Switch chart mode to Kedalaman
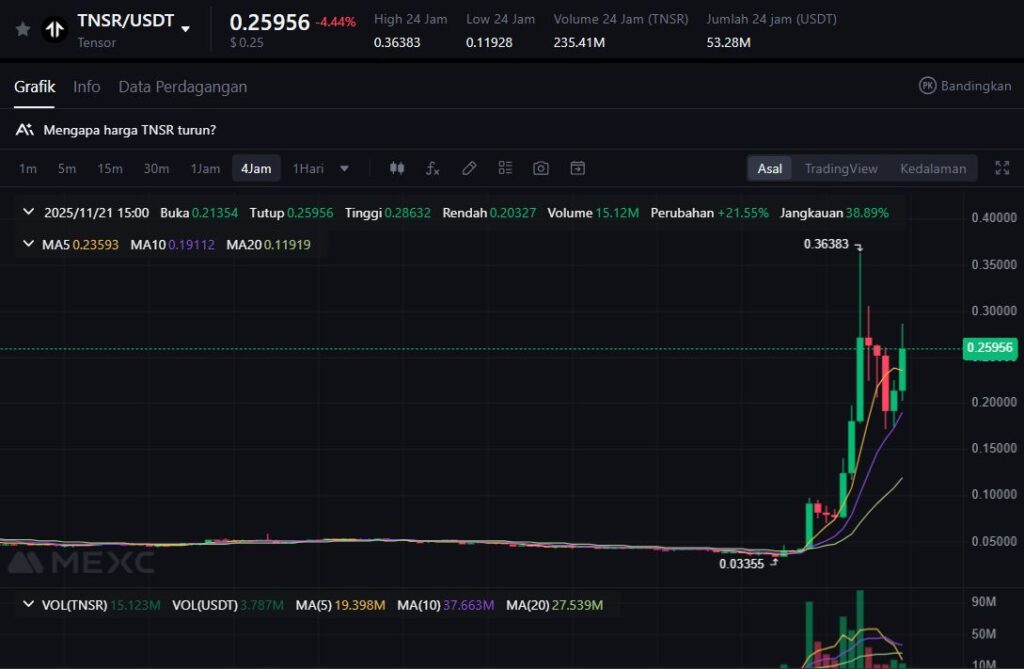Screen dimensions: 1024x669 tap(932, 168)
